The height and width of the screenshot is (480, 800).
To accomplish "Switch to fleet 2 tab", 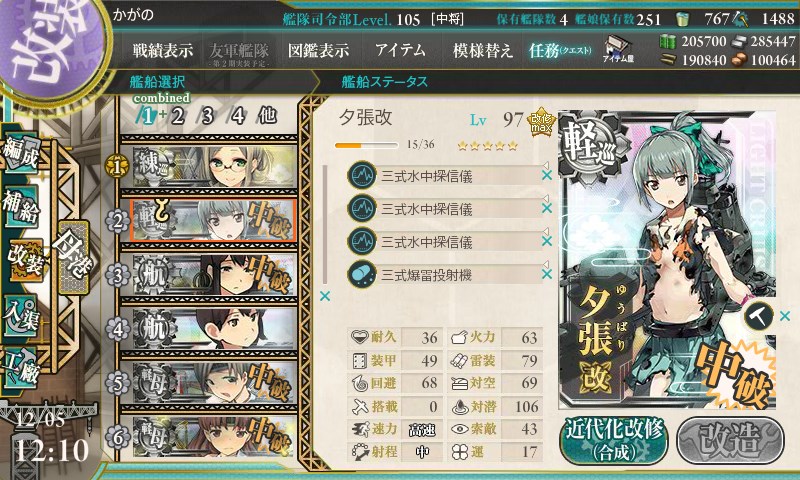I will click(x=178, y=116).
